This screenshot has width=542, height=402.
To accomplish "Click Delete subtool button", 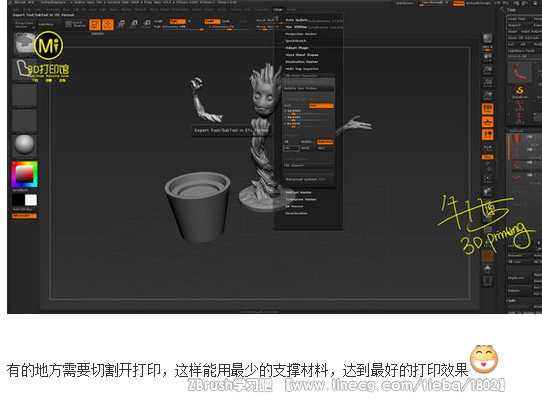I will pyautogui.click(x=519, y=291).
